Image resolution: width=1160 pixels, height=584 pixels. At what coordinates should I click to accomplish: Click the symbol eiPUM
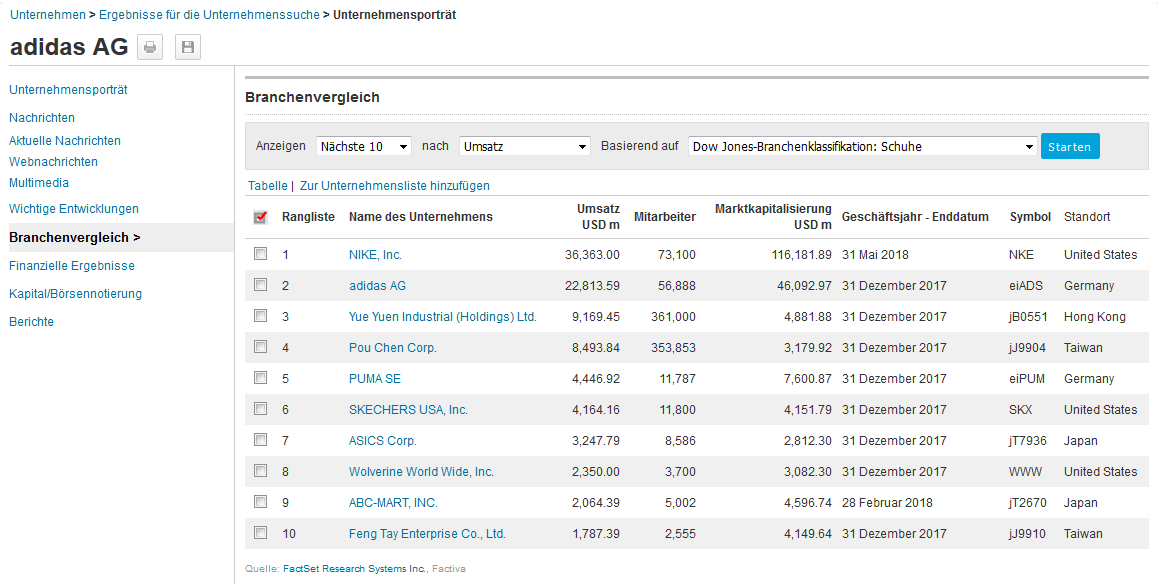click(1027, 379)
